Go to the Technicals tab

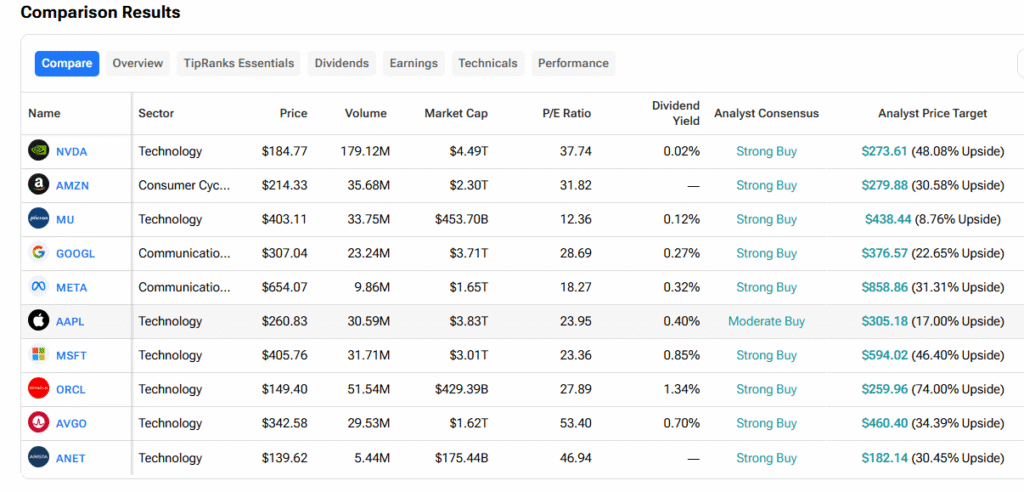point(488,63)
